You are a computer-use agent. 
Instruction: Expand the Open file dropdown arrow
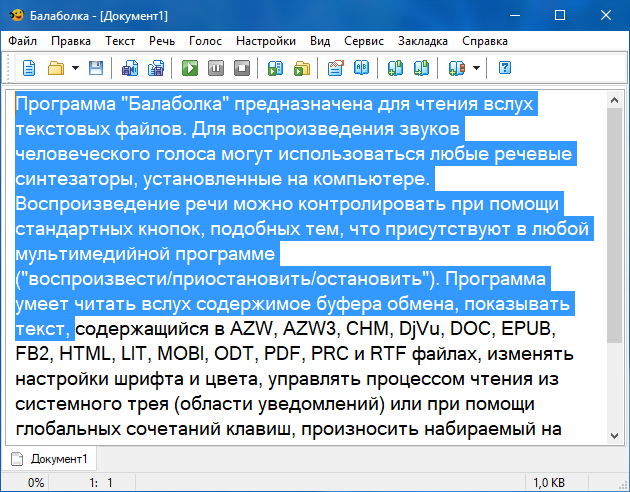75,68
